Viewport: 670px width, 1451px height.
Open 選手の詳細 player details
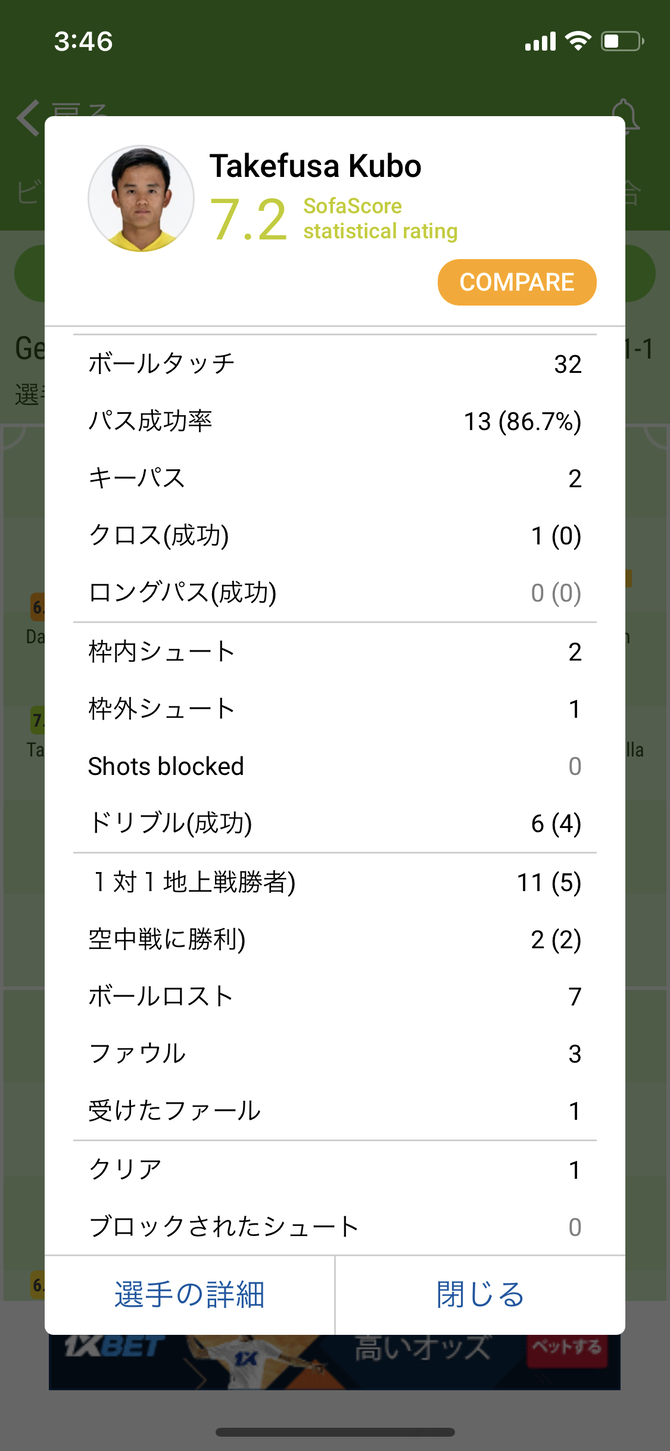tap(190, 1295)
